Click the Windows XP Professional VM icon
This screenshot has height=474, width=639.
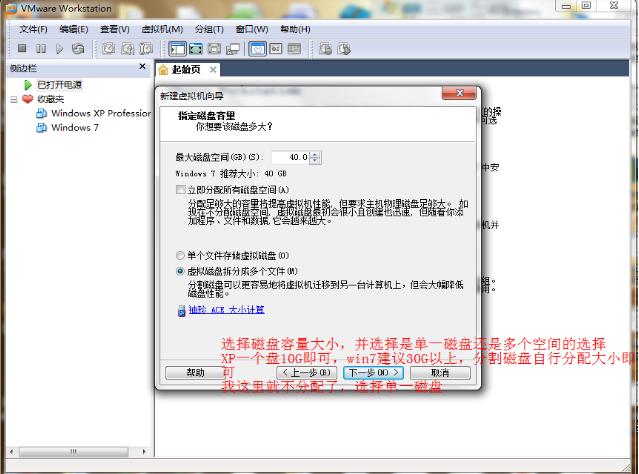pyautogui.click(x=41, y=113)
